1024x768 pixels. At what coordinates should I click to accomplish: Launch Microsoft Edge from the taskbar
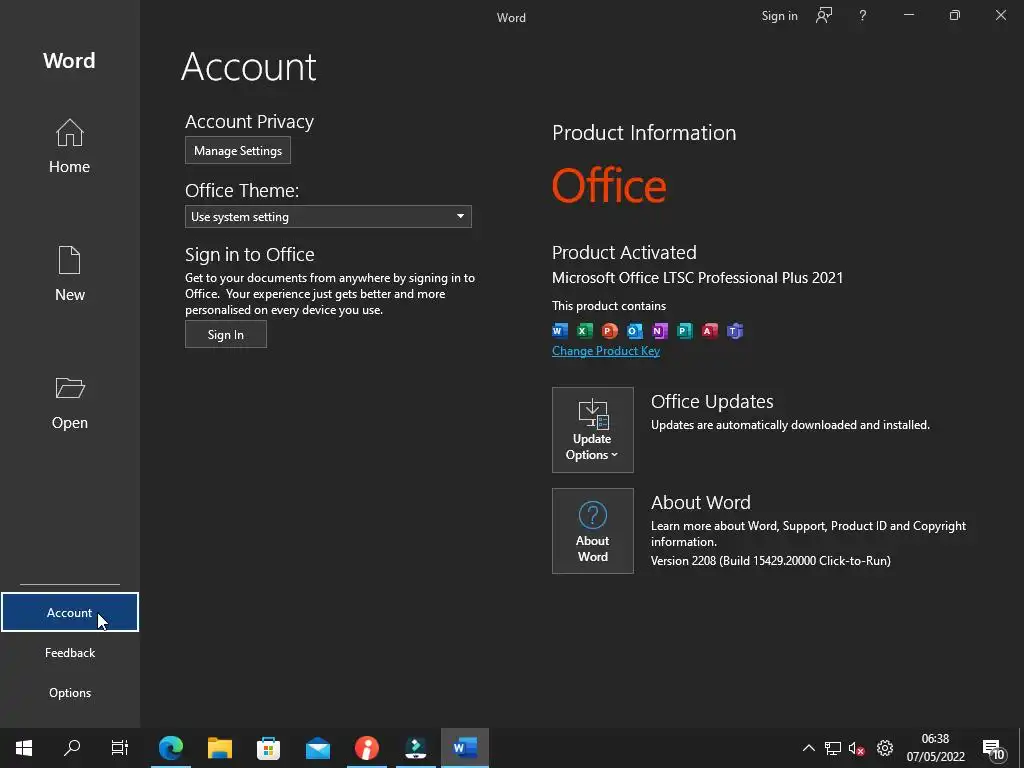pos(170,748)
